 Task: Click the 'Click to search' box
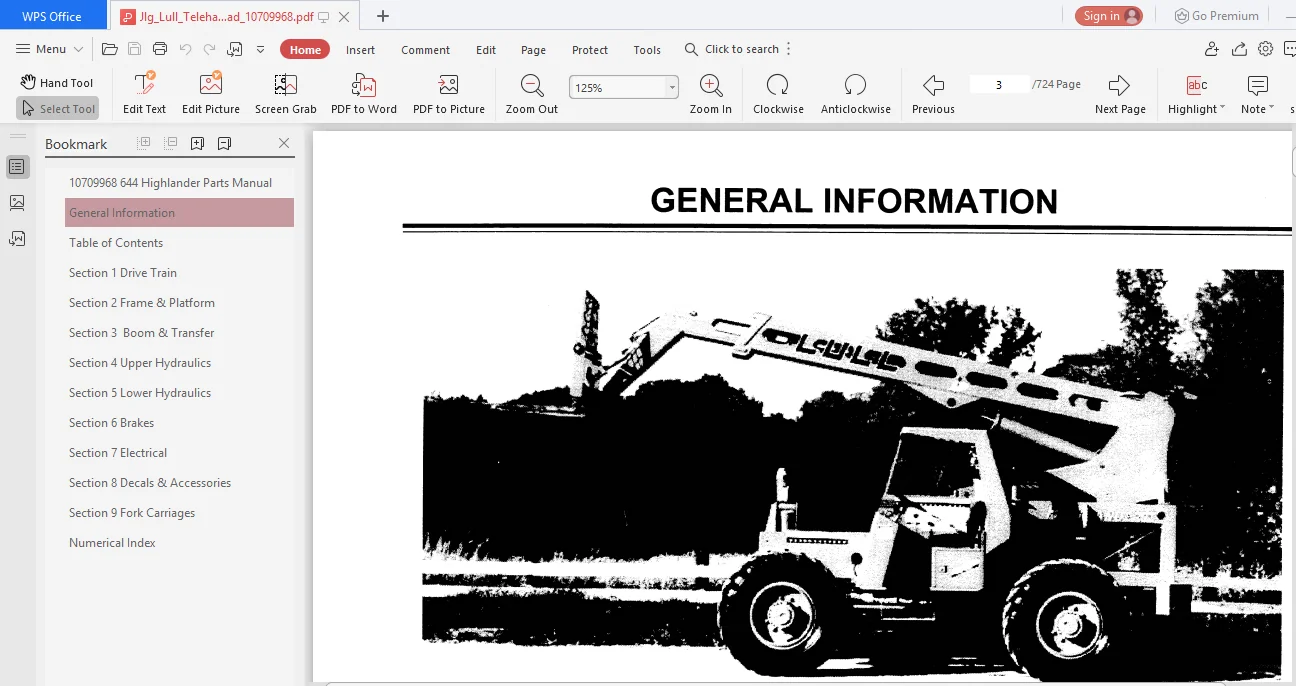tap(732, 49)
